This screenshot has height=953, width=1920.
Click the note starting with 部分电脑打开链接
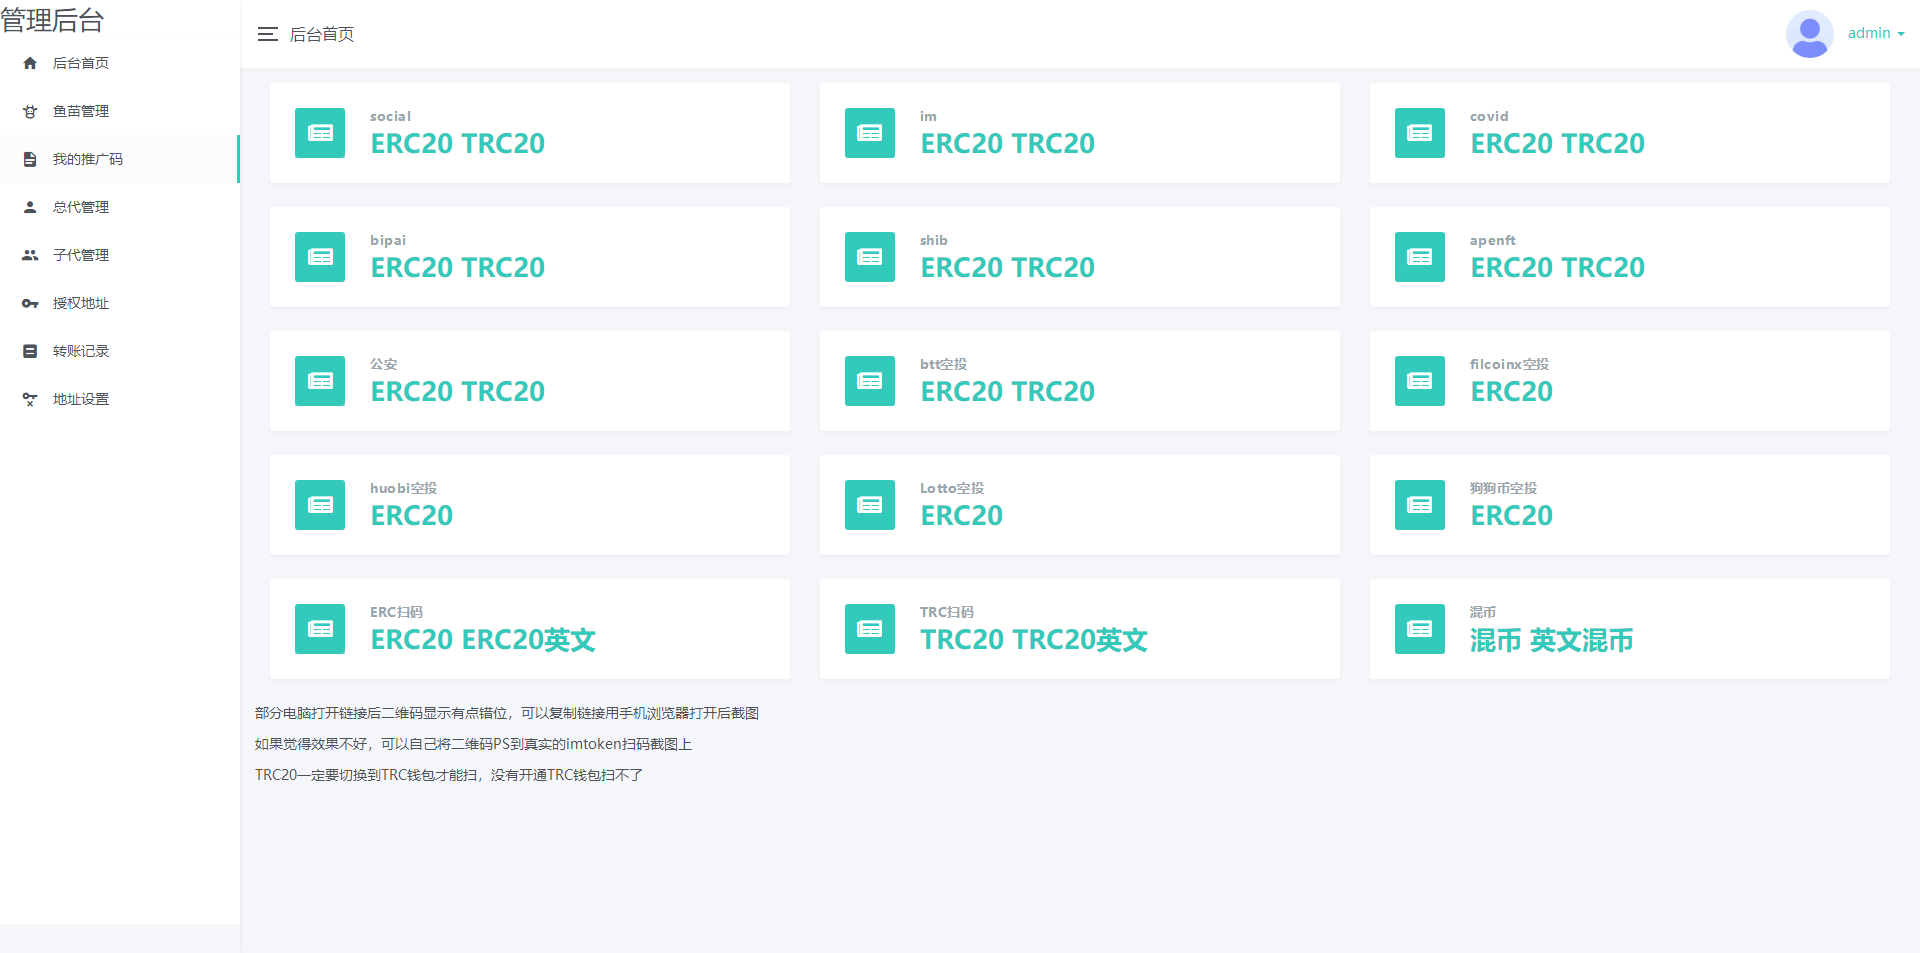507,713
